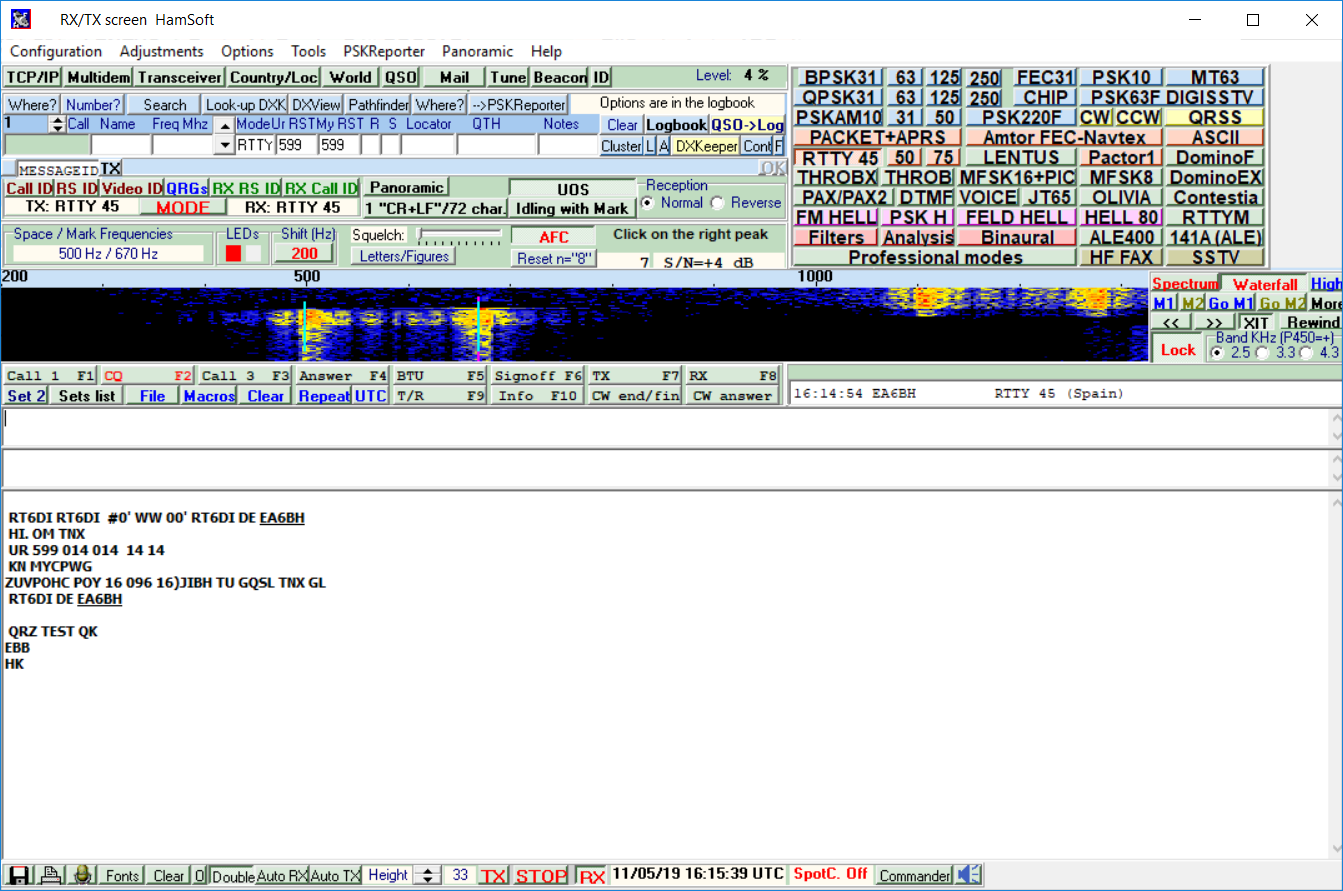Click Mode dropdown up arrow
Viewport: 1343px width, 891px height.
[x=224, y=125]
